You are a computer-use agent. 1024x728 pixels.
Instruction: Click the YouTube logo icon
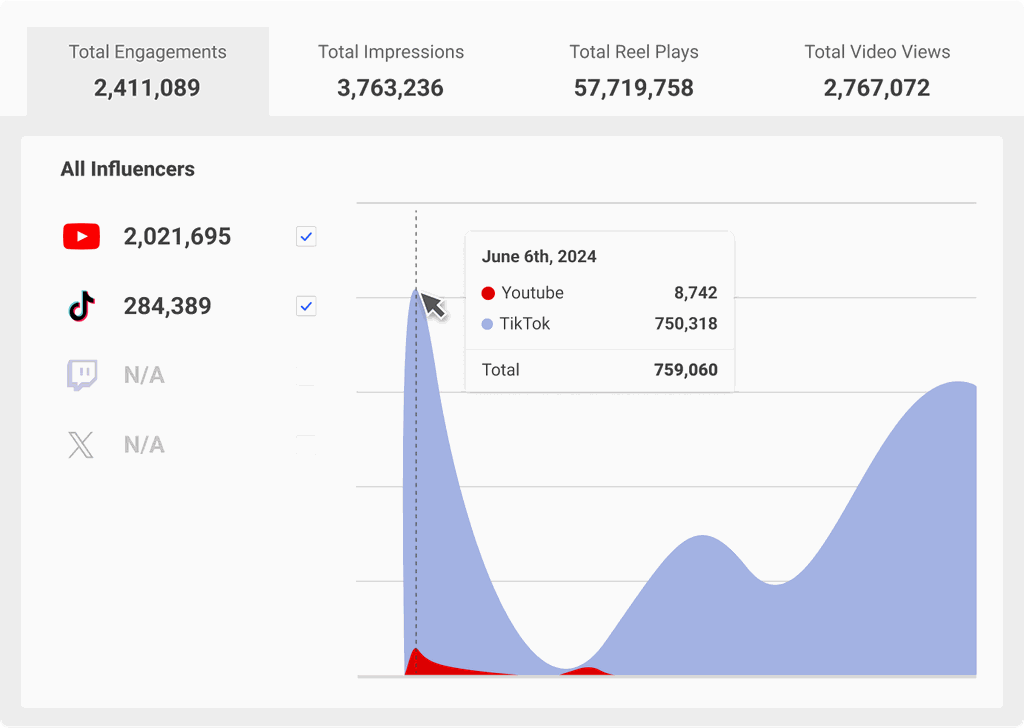click(81, 237)
